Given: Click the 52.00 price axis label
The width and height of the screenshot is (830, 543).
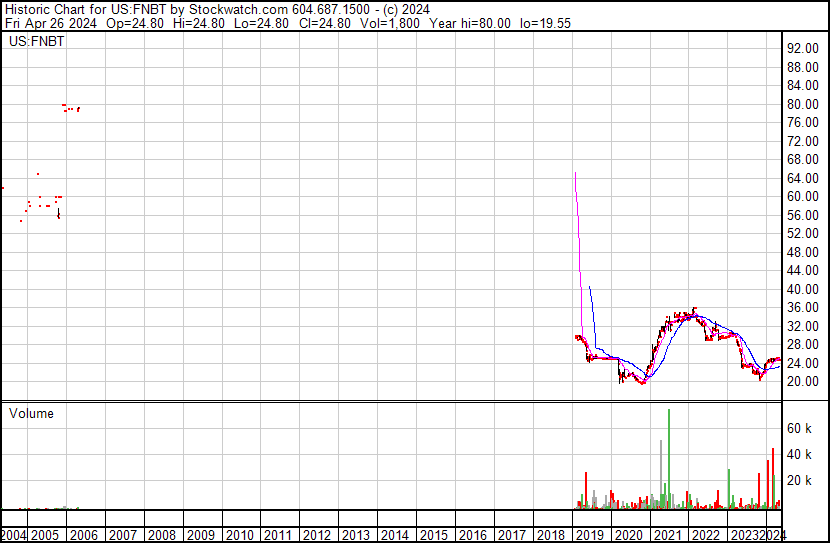Looking at the screenshot, I should pos(803,233).
